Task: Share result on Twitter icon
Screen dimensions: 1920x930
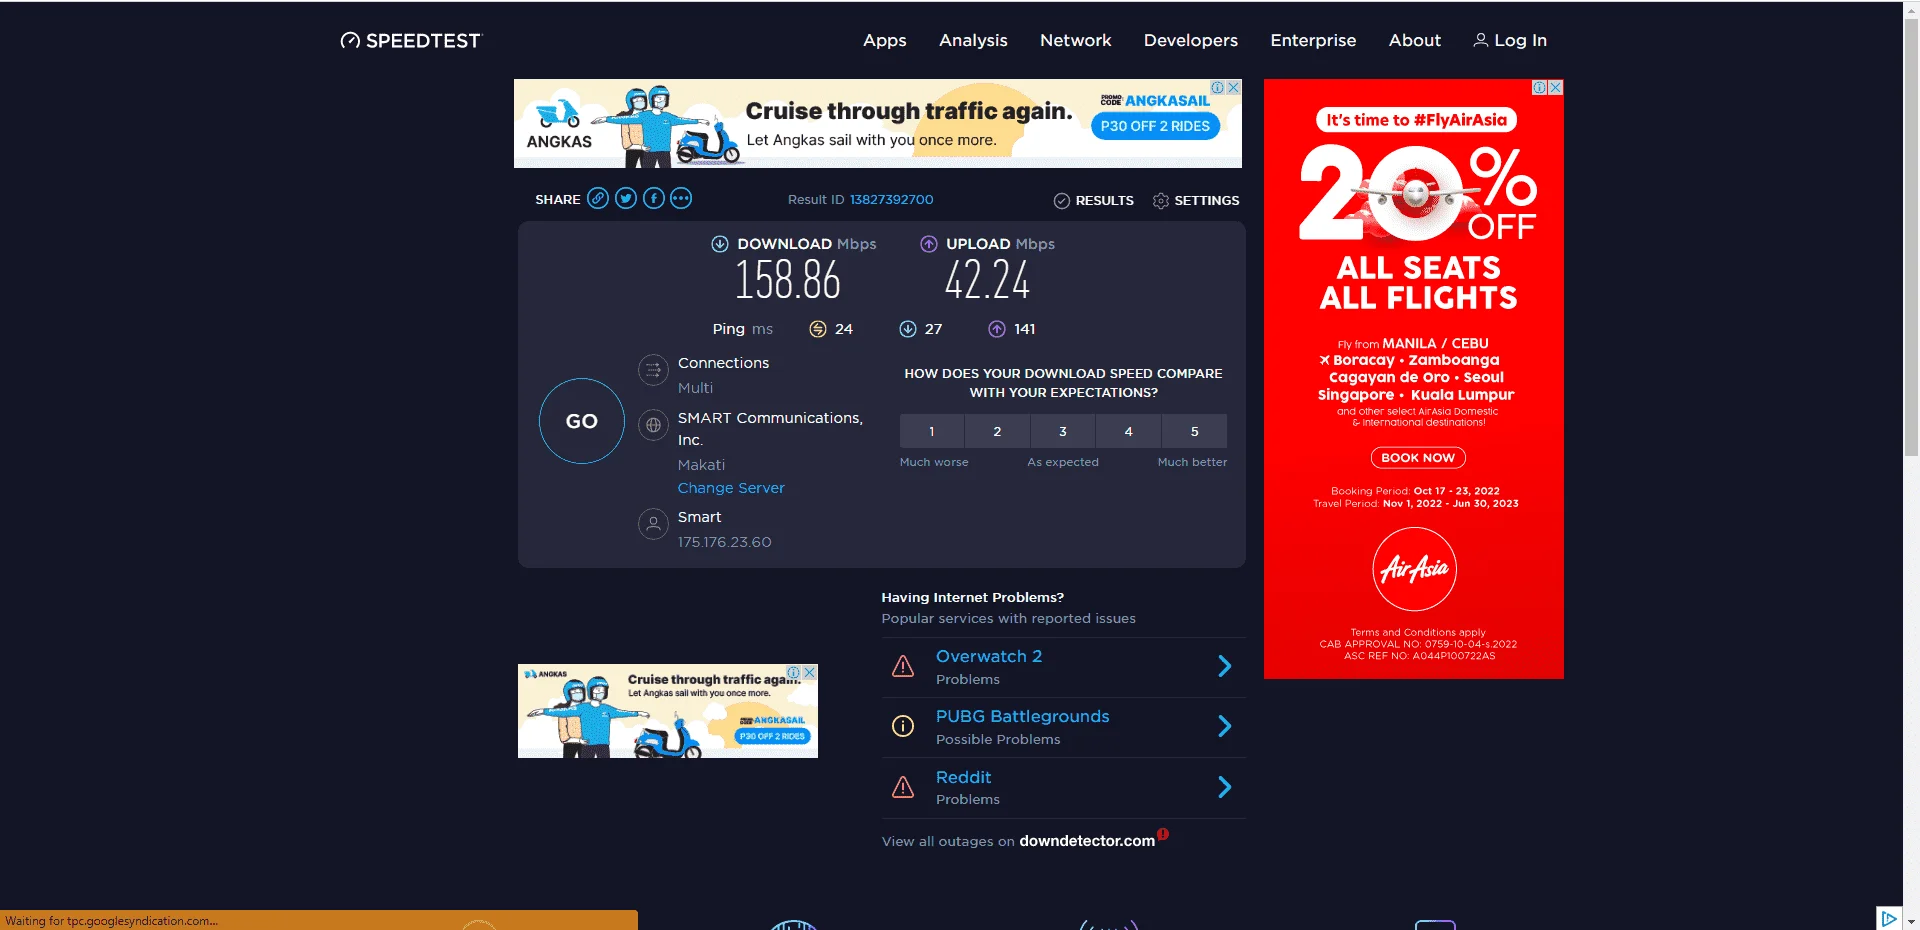Action: point(626,198)
